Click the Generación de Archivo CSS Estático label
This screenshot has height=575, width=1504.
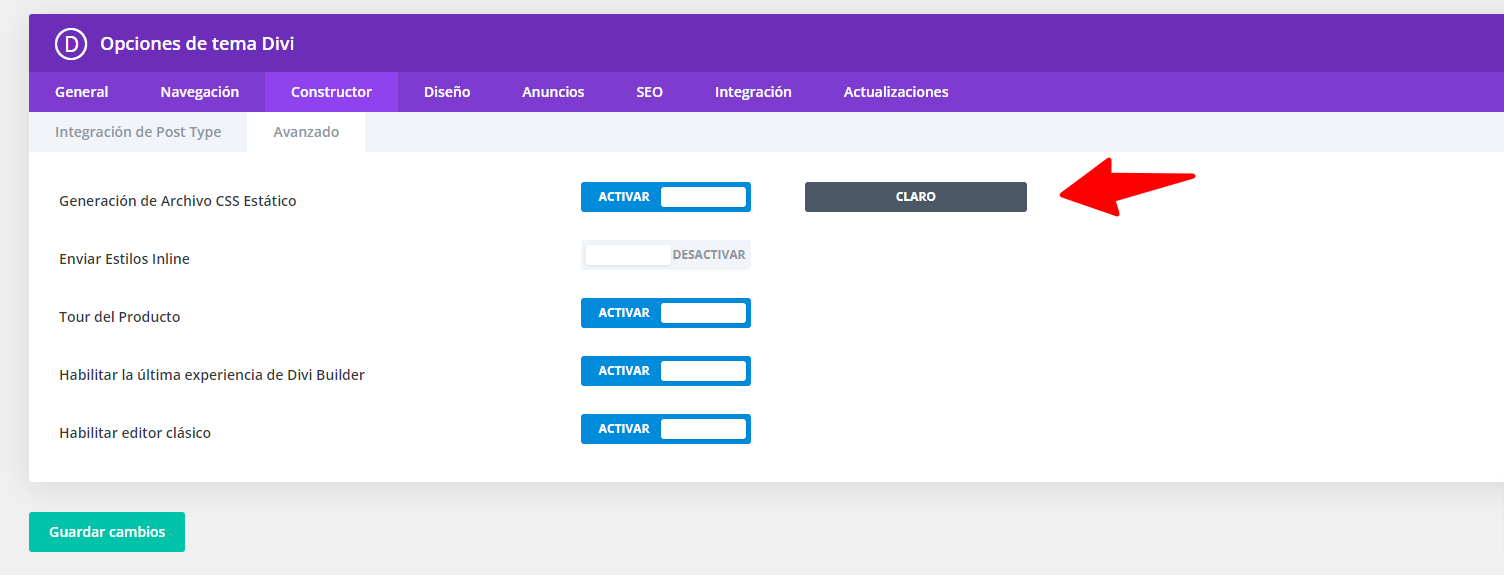pos(178,201)
